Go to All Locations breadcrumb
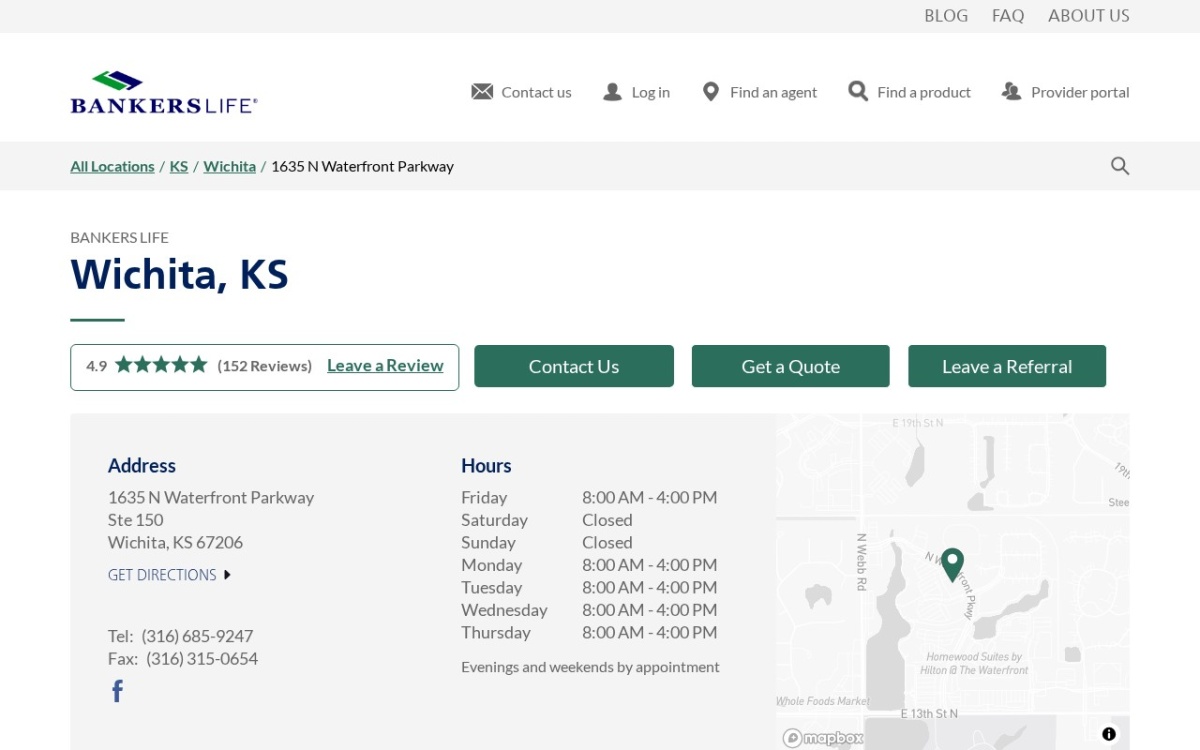The height and width of the screenshot is (750, 1200). pos(112,166)
